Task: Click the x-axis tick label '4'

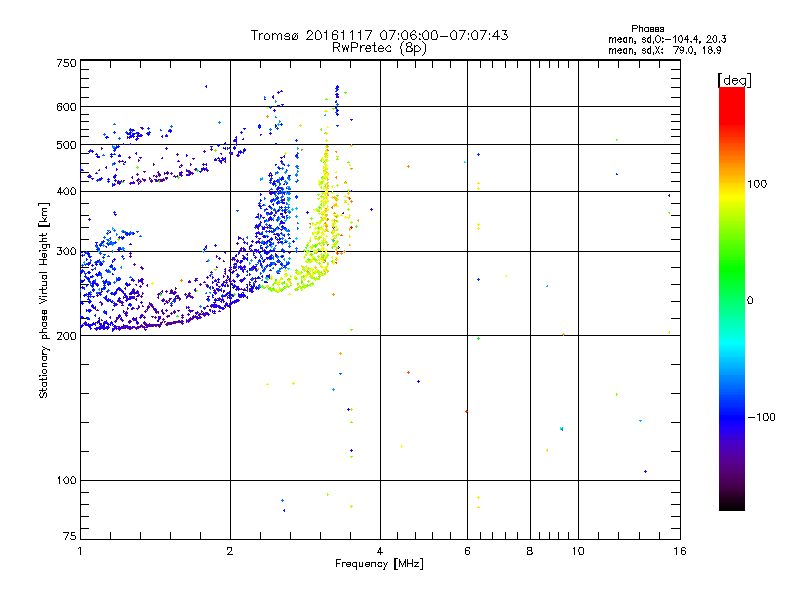Action: coord(380,551)
